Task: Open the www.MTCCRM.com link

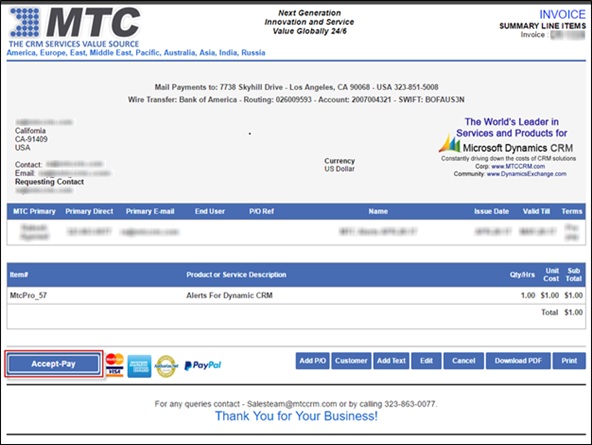Action: click(x=518, y=166)
